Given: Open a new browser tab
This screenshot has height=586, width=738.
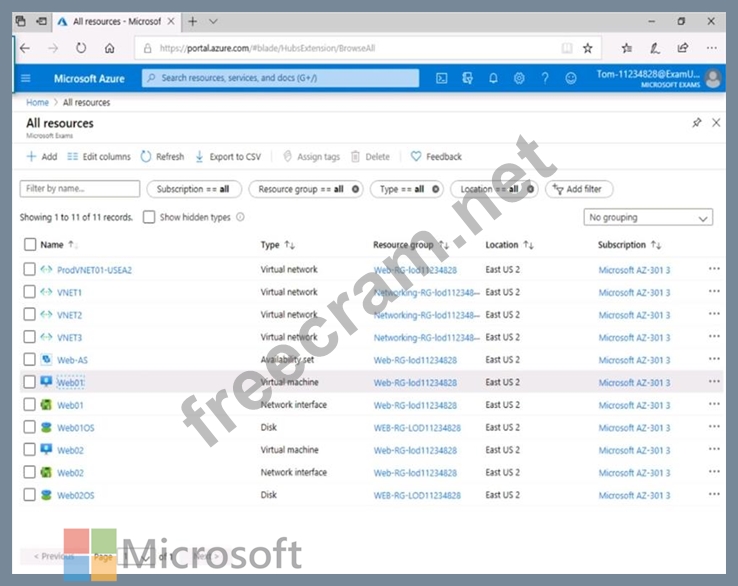Looking at the screenshot, I should (193, 22).
